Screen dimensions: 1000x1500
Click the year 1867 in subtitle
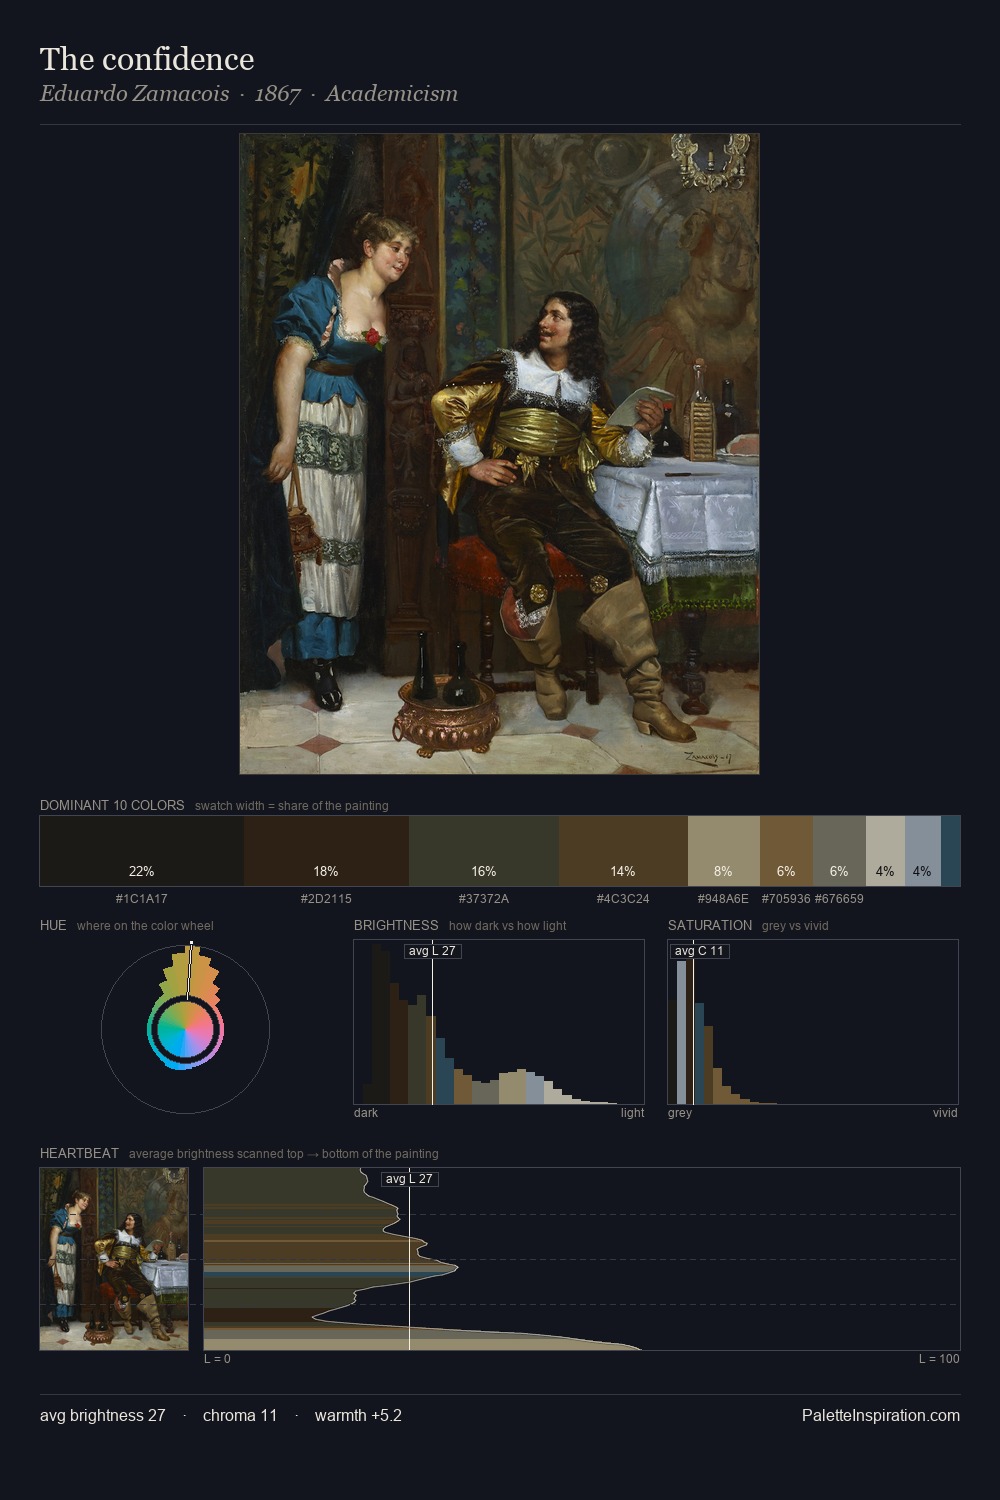(x=278, y=94)
